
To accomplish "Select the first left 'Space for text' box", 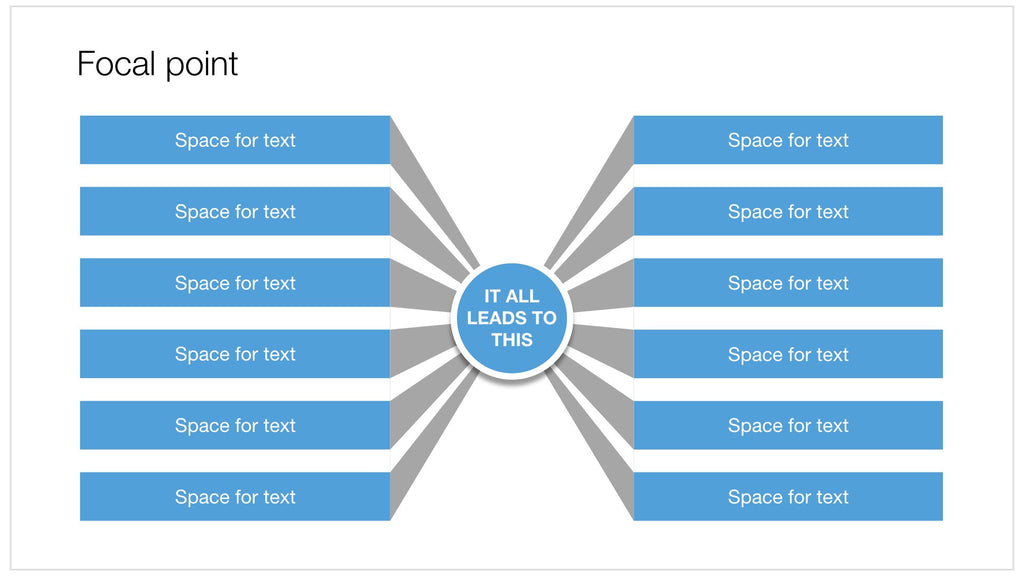I will (x=235, y=140).
